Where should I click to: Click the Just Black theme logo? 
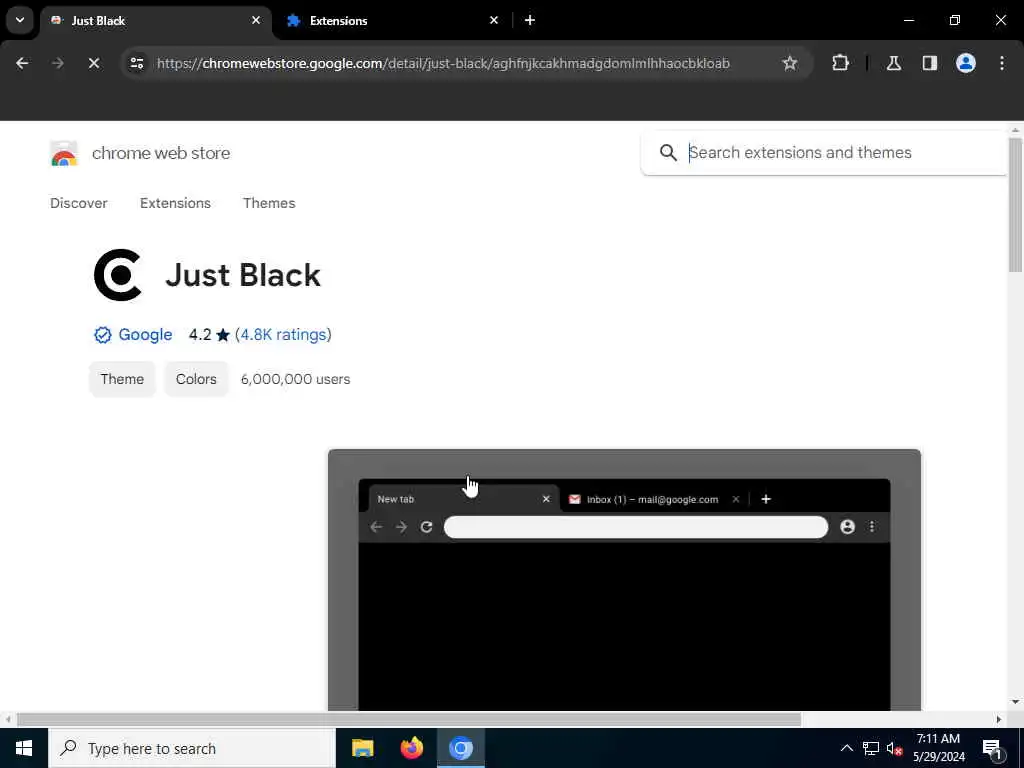point(118,275)
